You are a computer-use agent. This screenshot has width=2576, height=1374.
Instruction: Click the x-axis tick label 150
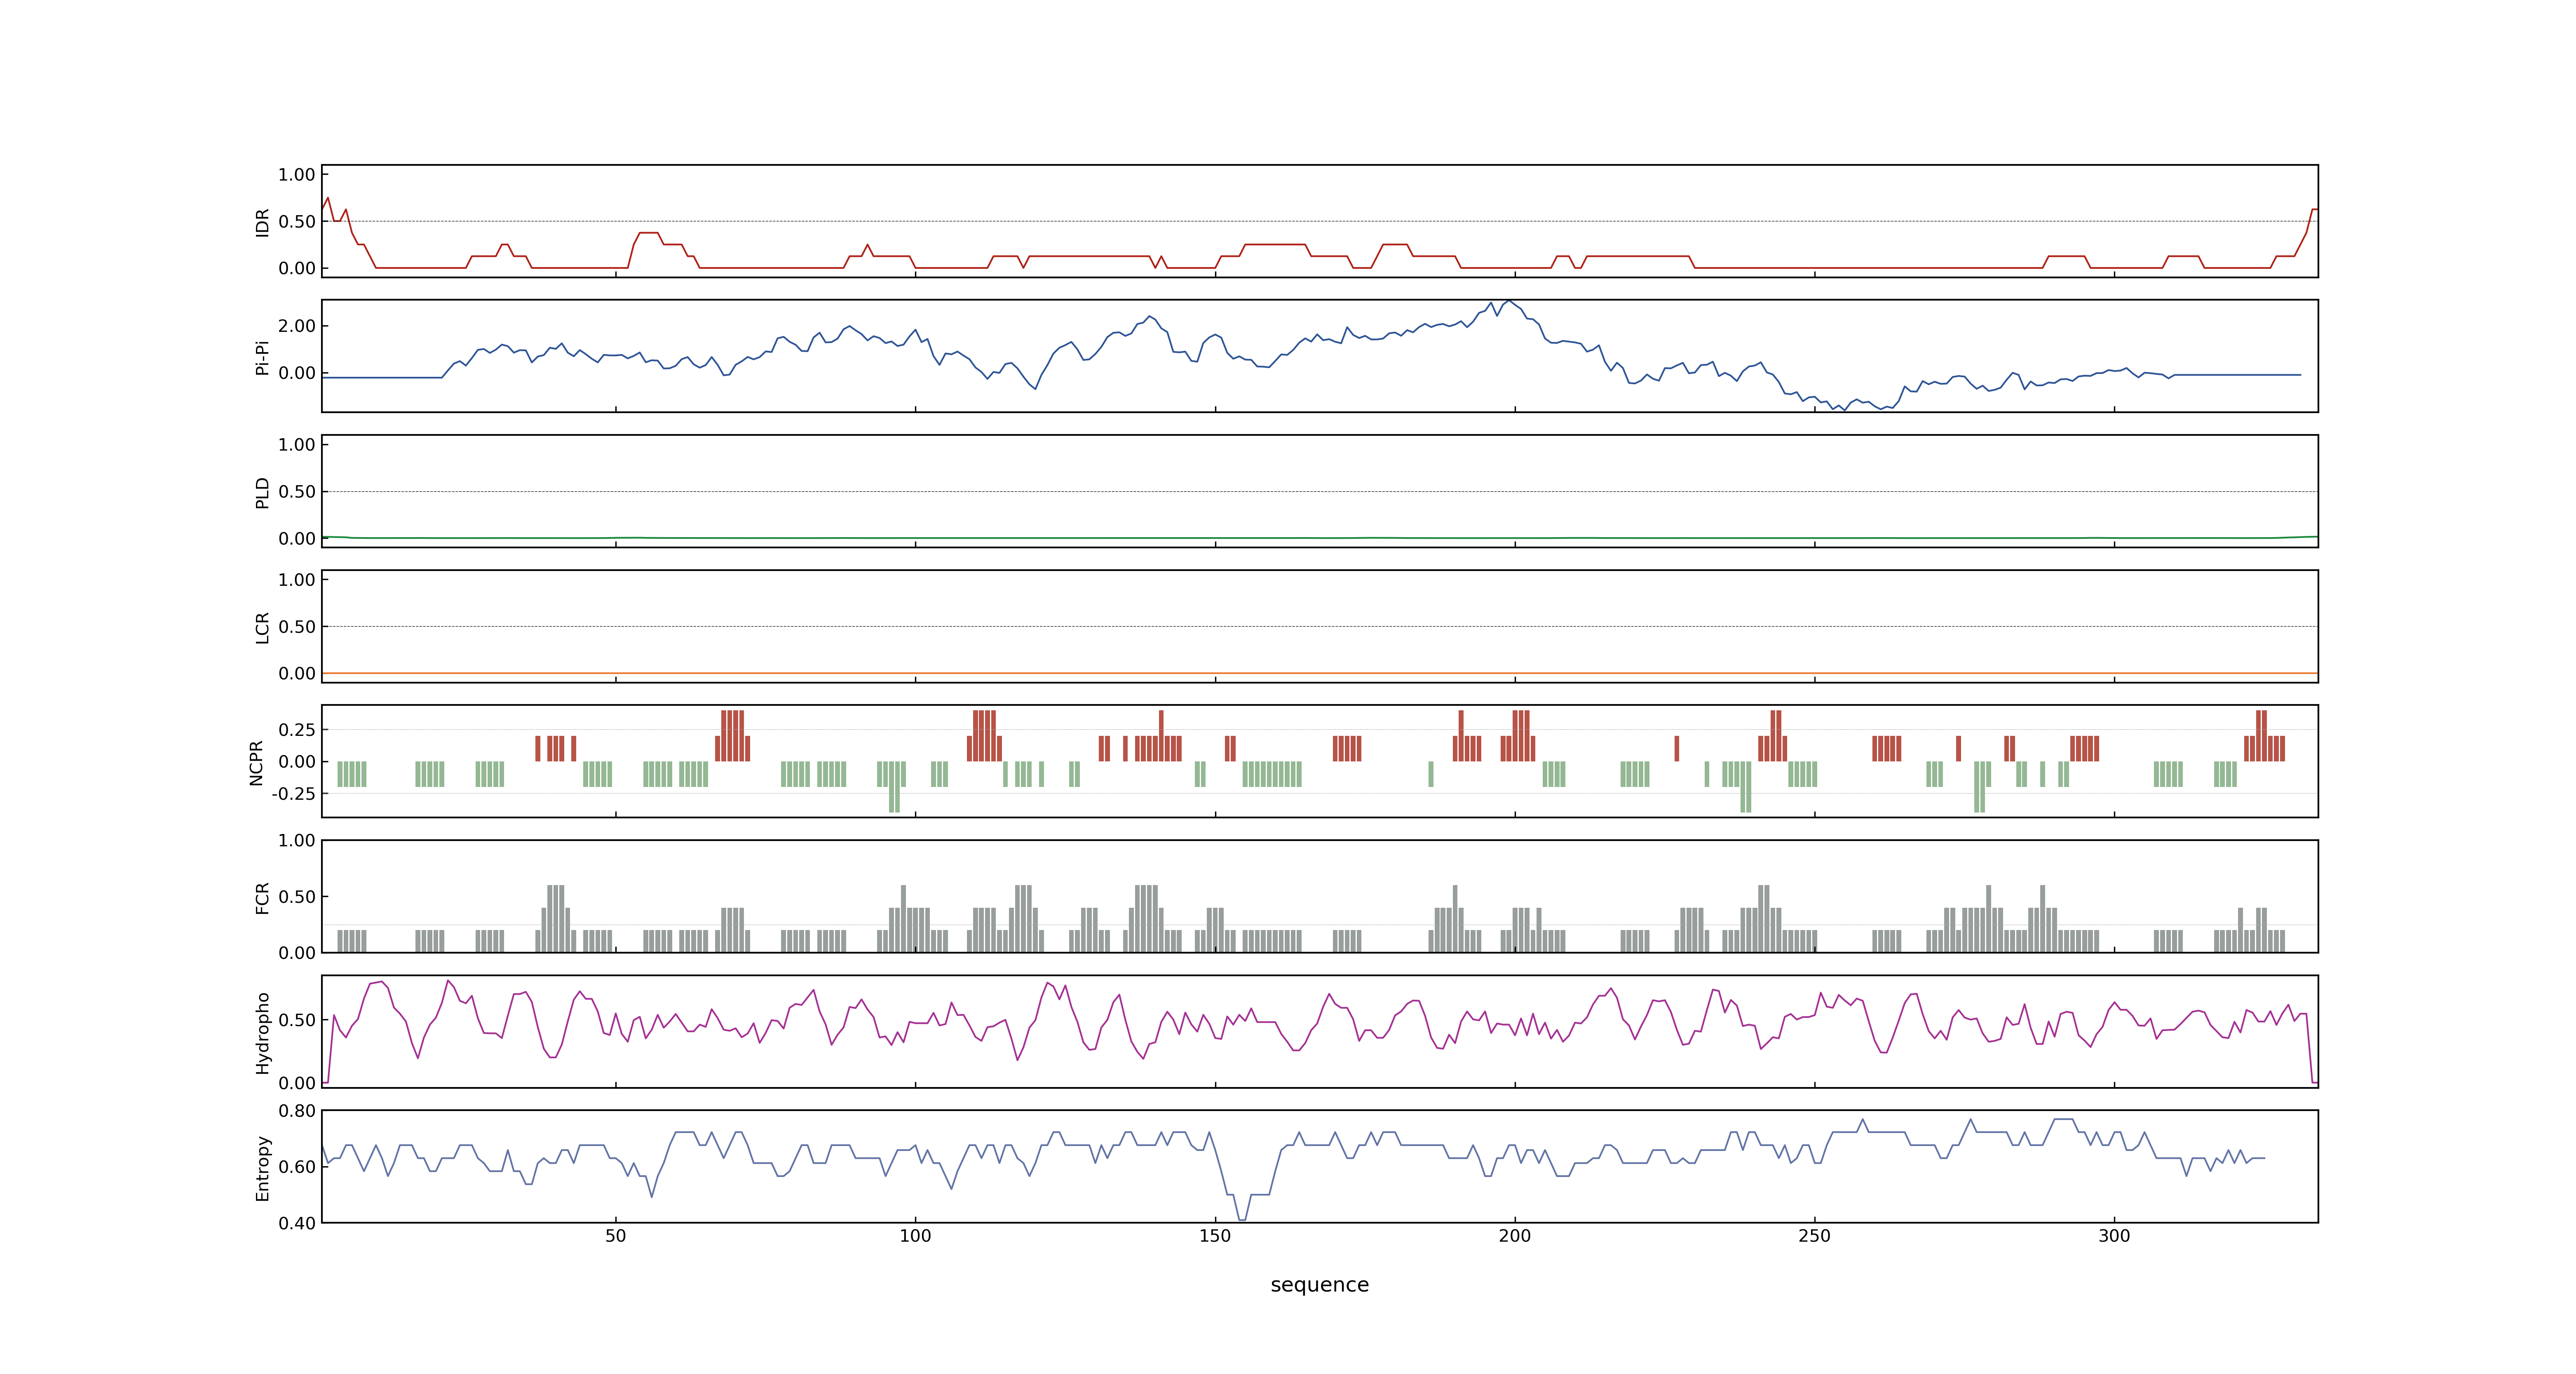(1215, 1236)
